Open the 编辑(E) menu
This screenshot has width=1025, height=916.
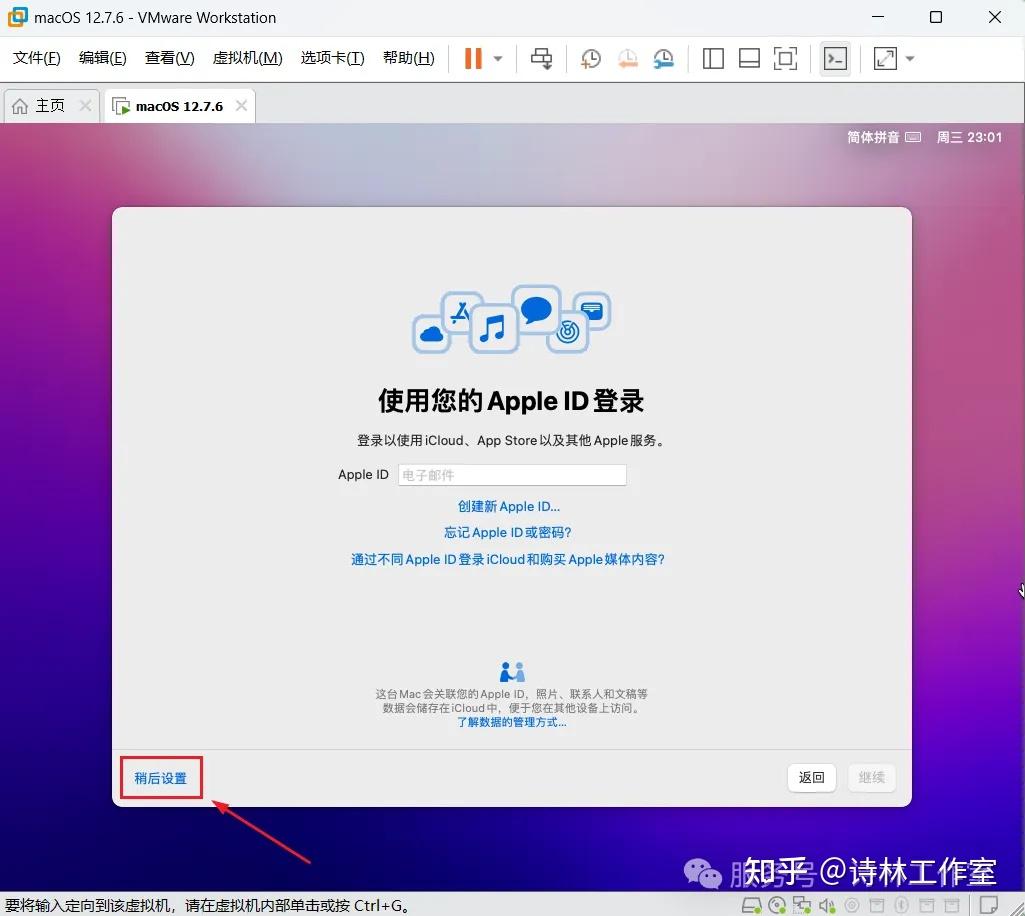[x=103, y=58]
